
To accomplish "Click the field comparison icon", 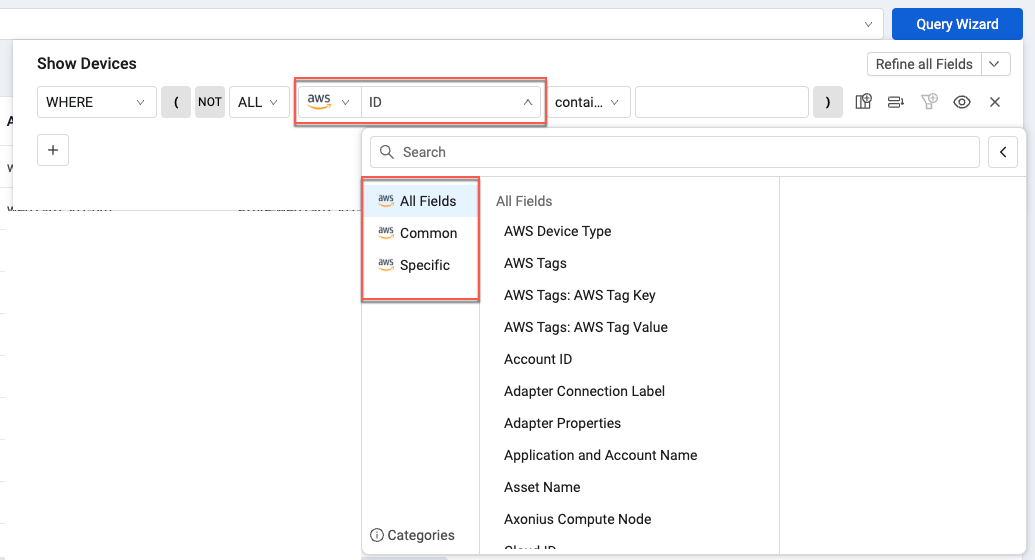I will click(x=896, y=102).
